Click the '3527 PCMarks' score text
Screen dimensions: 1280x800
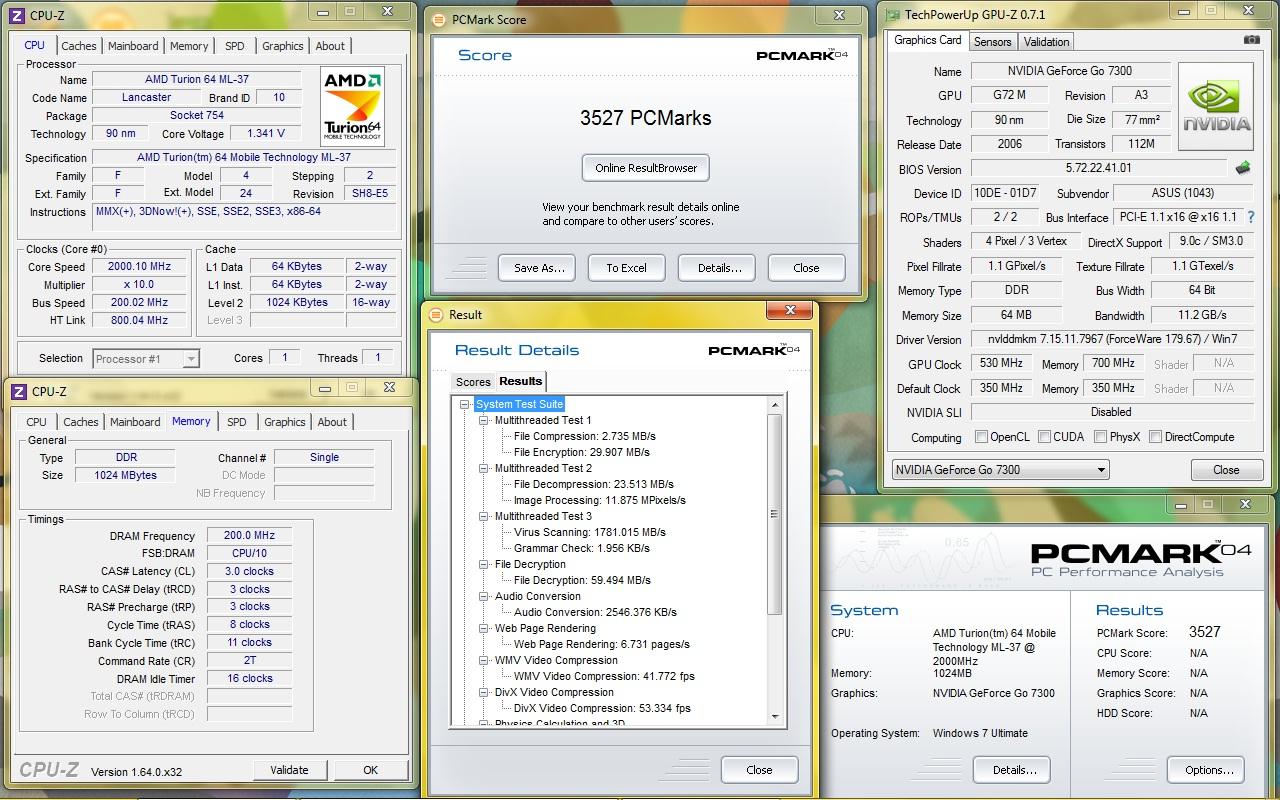tap(646, 118)
